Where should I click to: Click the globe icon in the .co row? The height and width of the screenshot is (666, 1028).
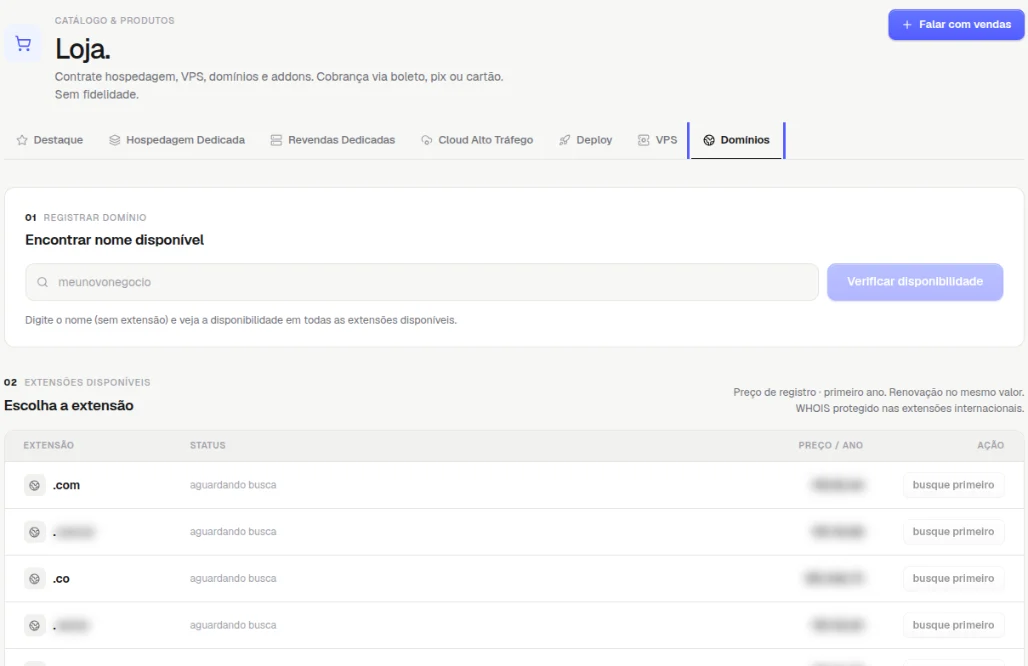(35, 579)
